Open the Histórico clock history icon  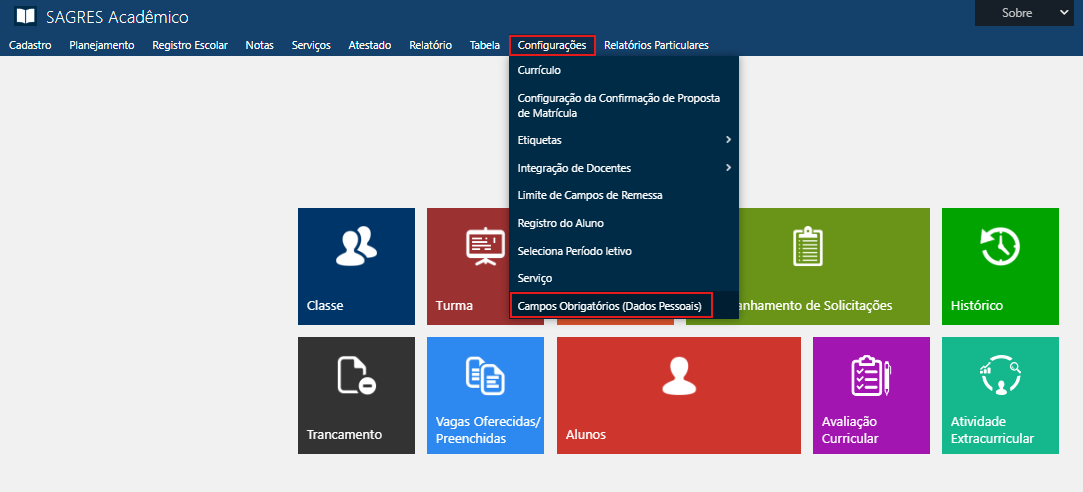(999, 247)
